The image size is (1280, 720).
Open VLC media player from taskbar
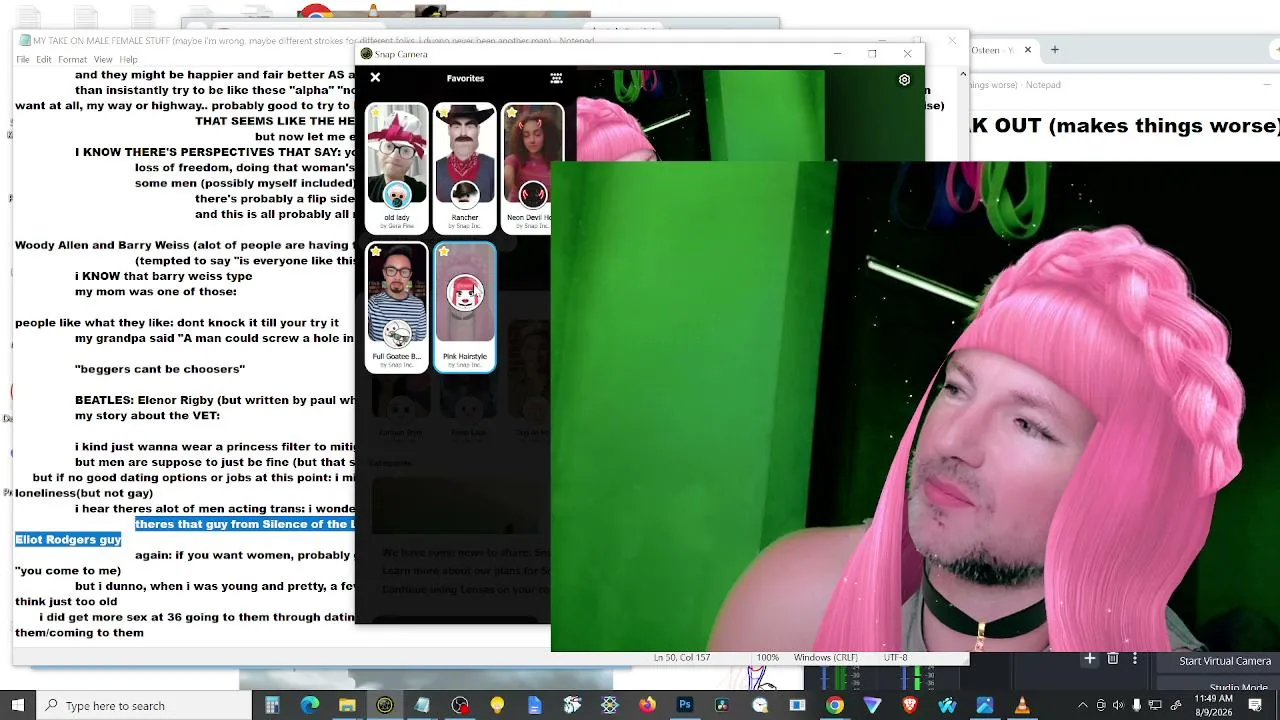[1022, 706]
